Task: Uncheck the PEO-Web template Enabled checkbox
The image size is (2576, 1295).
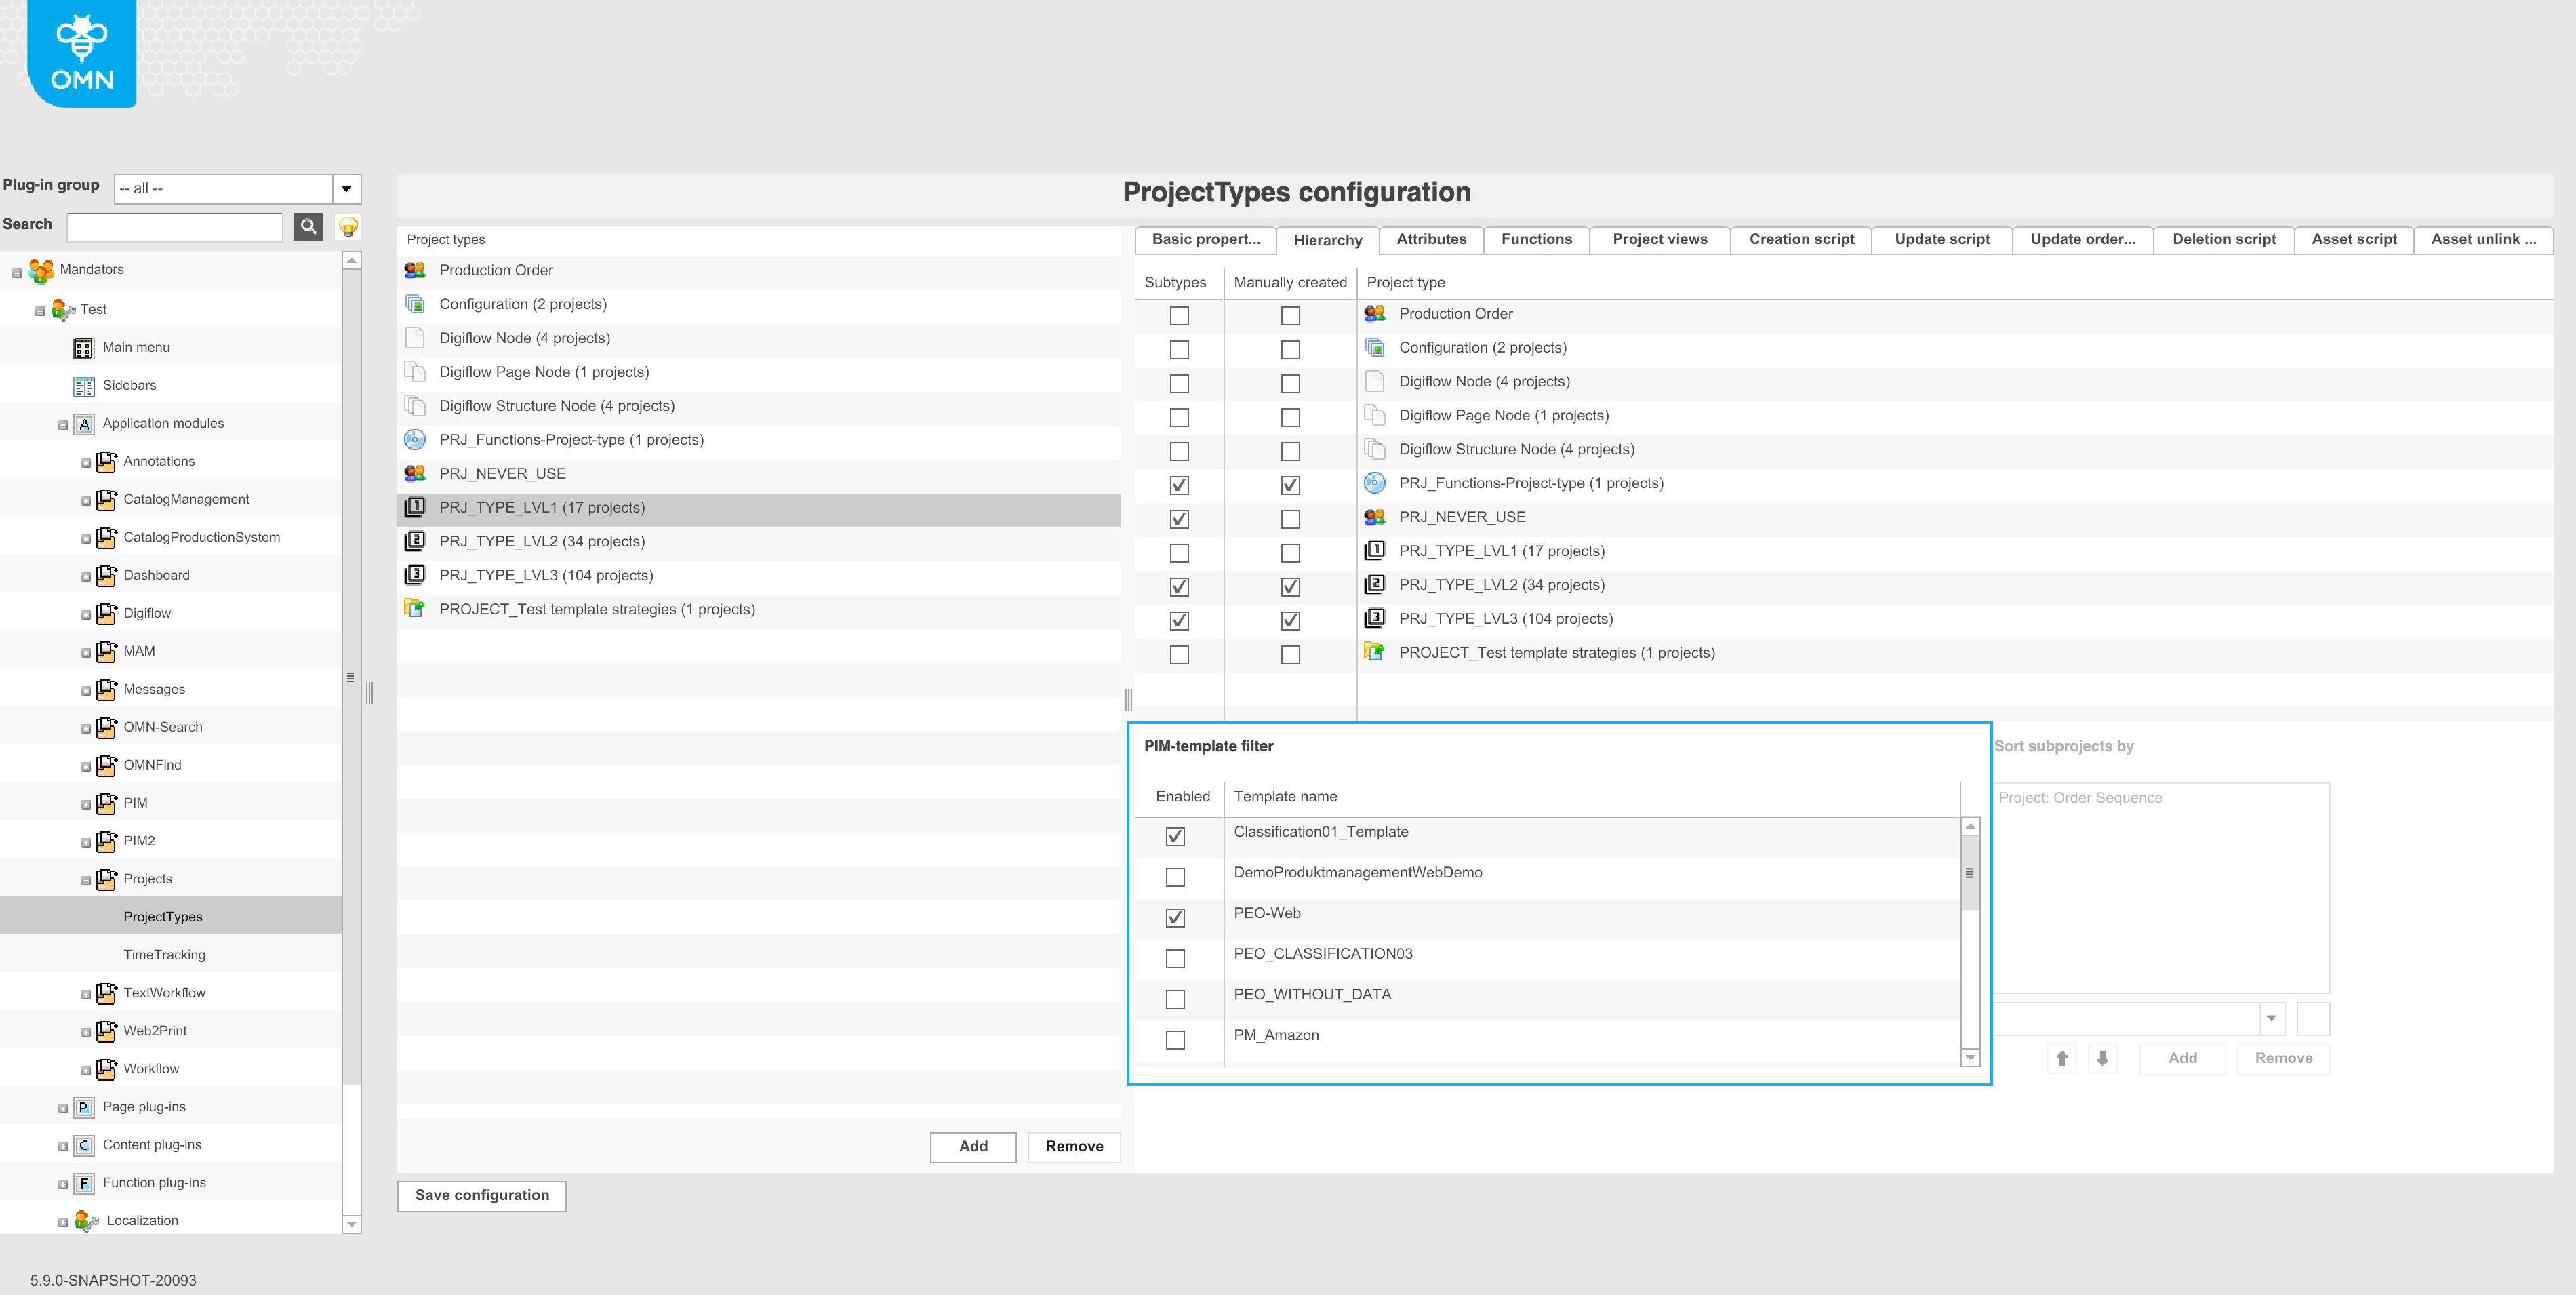Action: 1175,917
